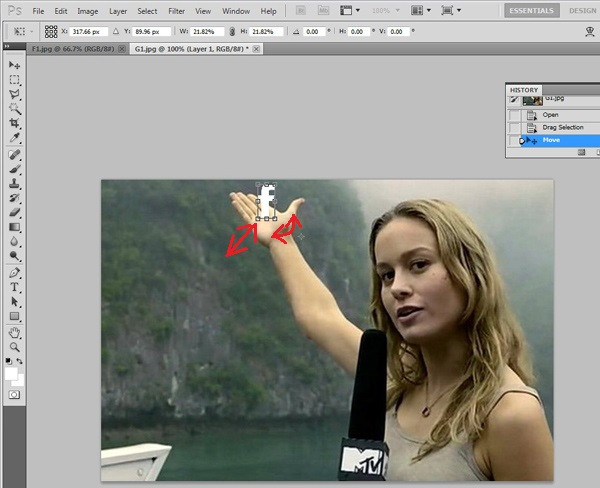Set history brush source for Drag Selection
Viewport: 600px width, 488px height.
click(x=514, y=127)
